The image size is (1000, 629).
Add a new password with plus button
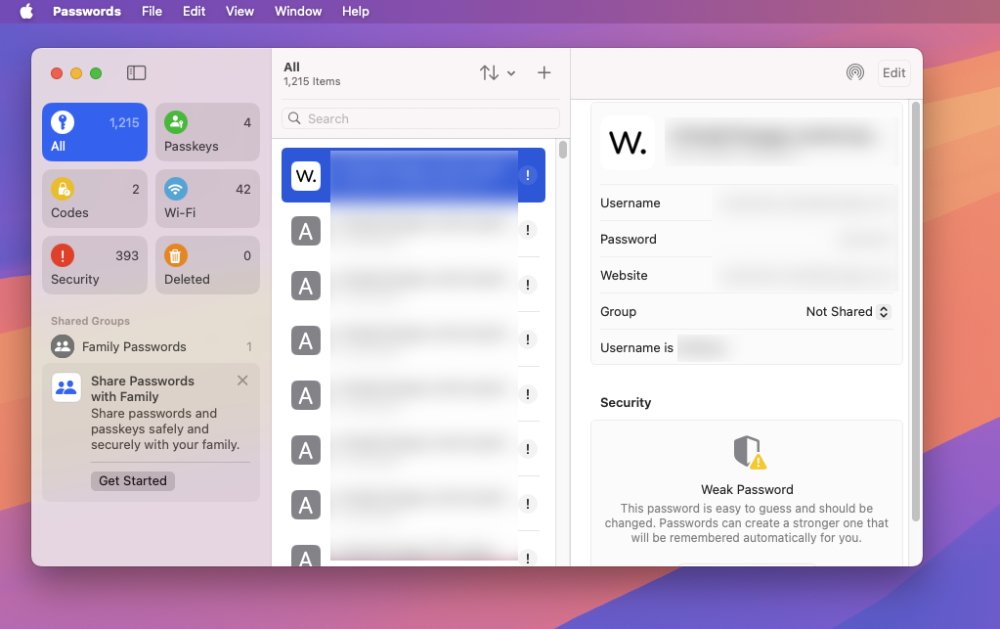(544, 73)
